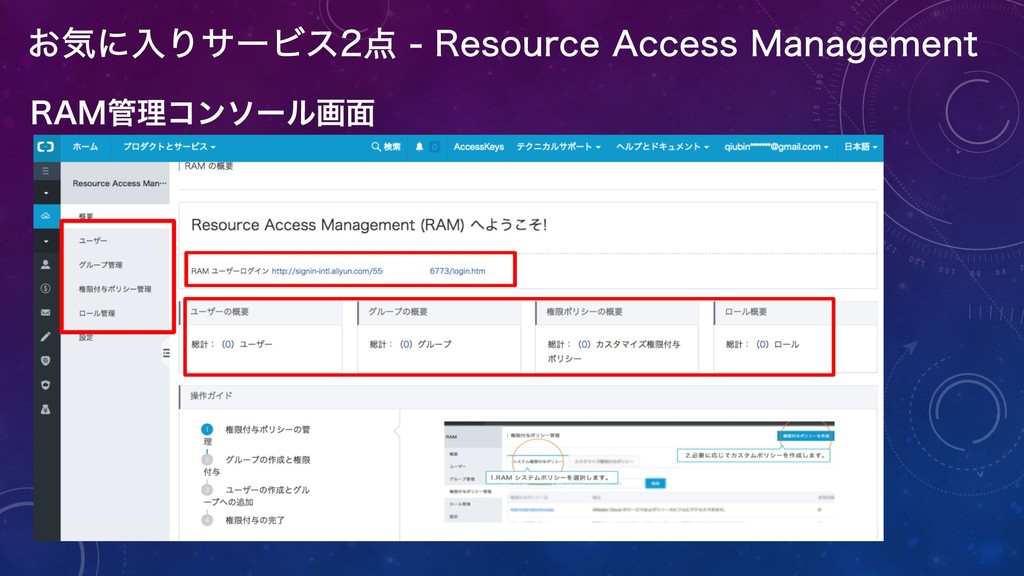
Task: Open AccessKeys in the top bar
Action: click(x=479, y=147)
